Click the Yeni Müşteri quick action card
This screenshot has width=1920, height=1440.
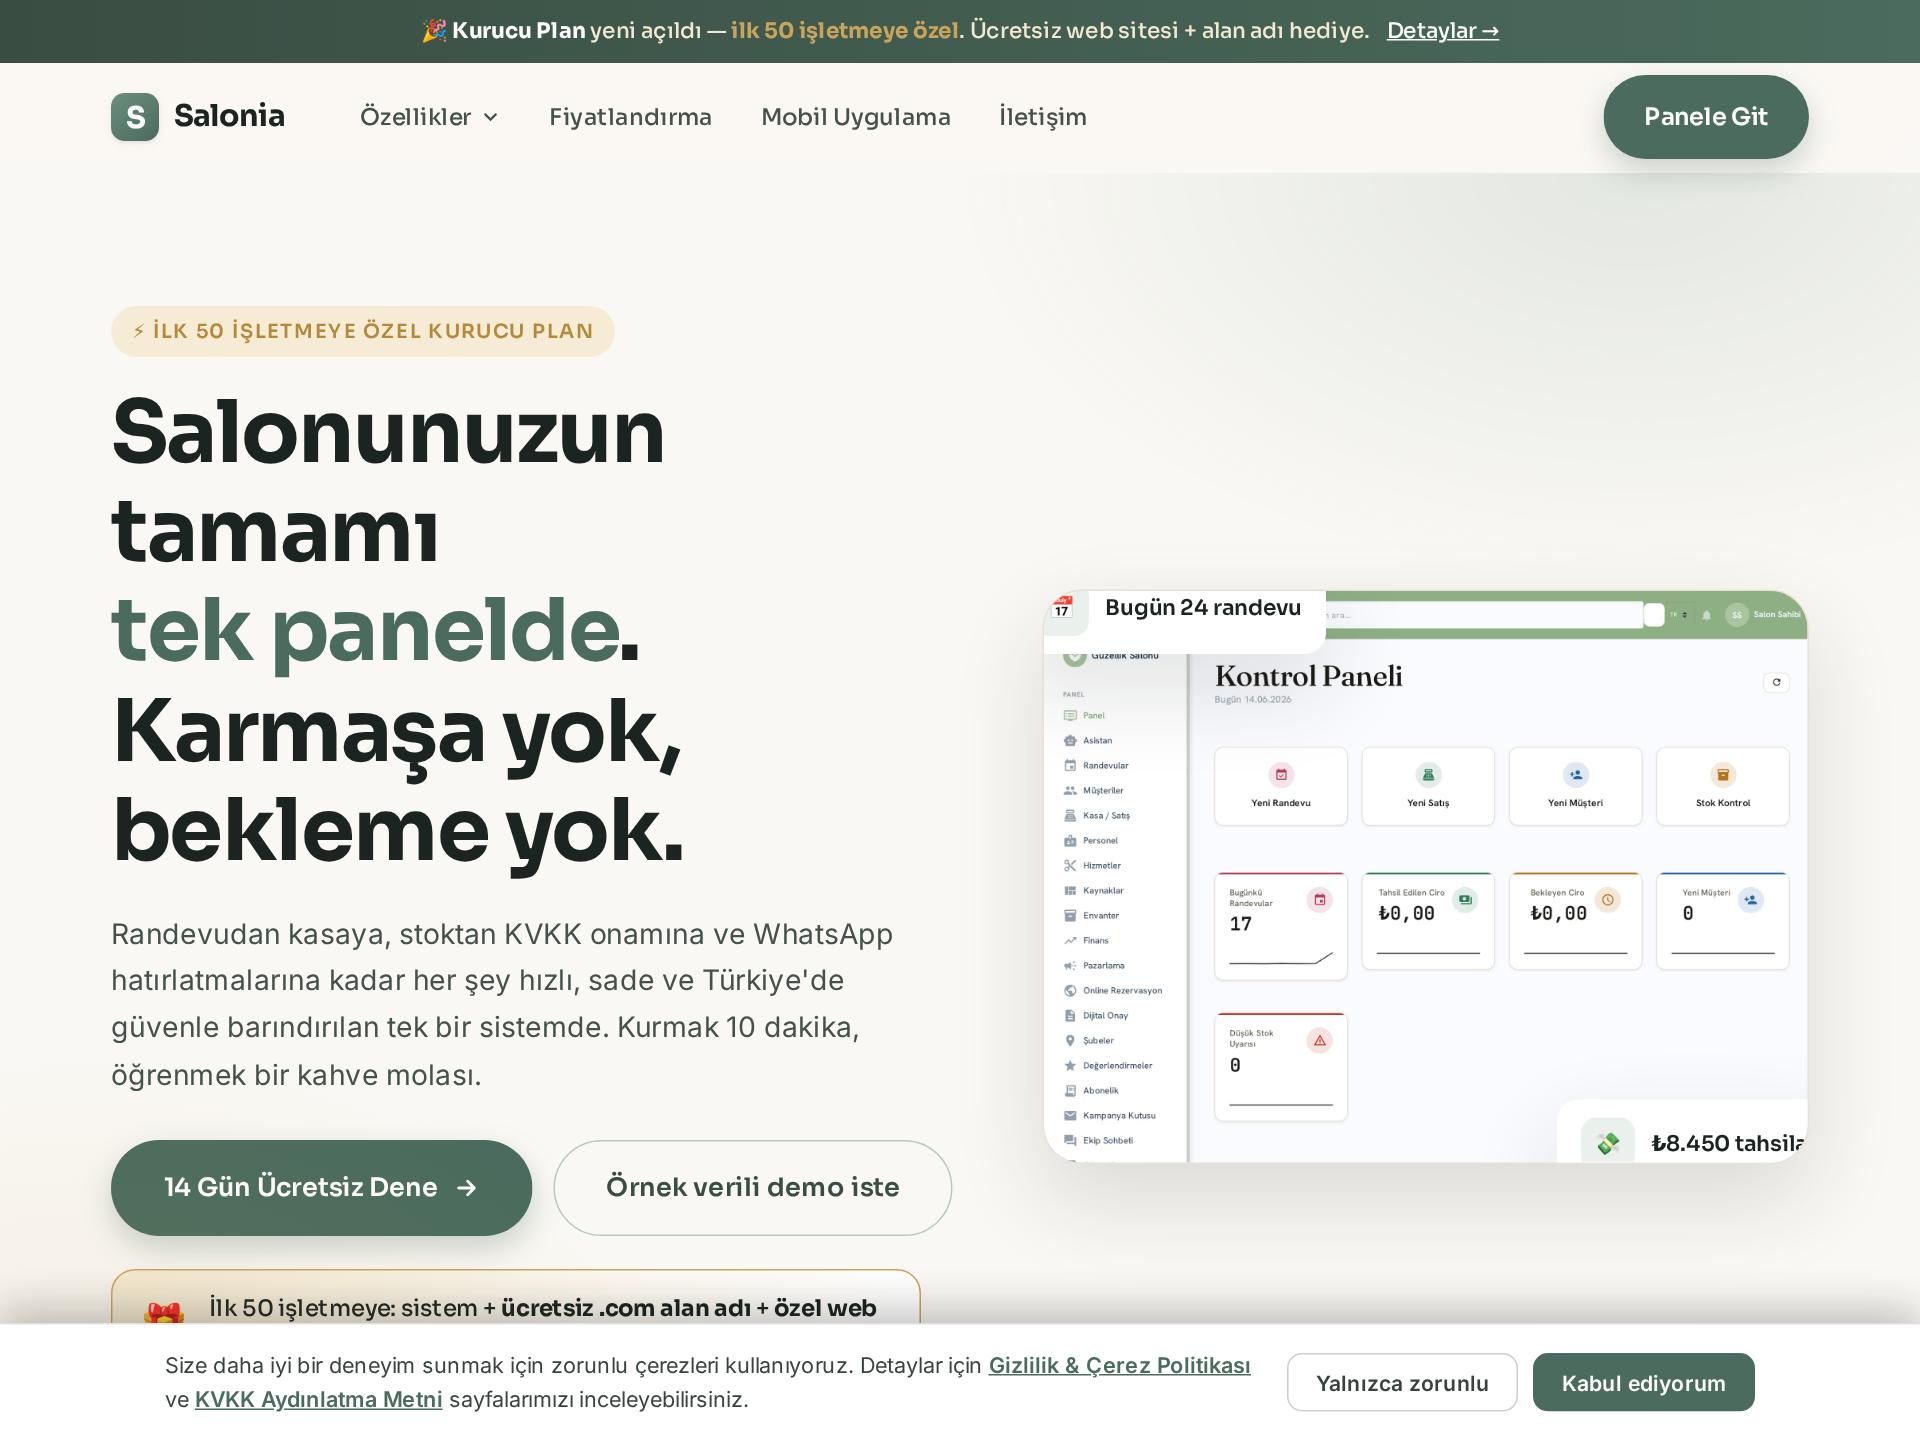[x=1575, y=786]
